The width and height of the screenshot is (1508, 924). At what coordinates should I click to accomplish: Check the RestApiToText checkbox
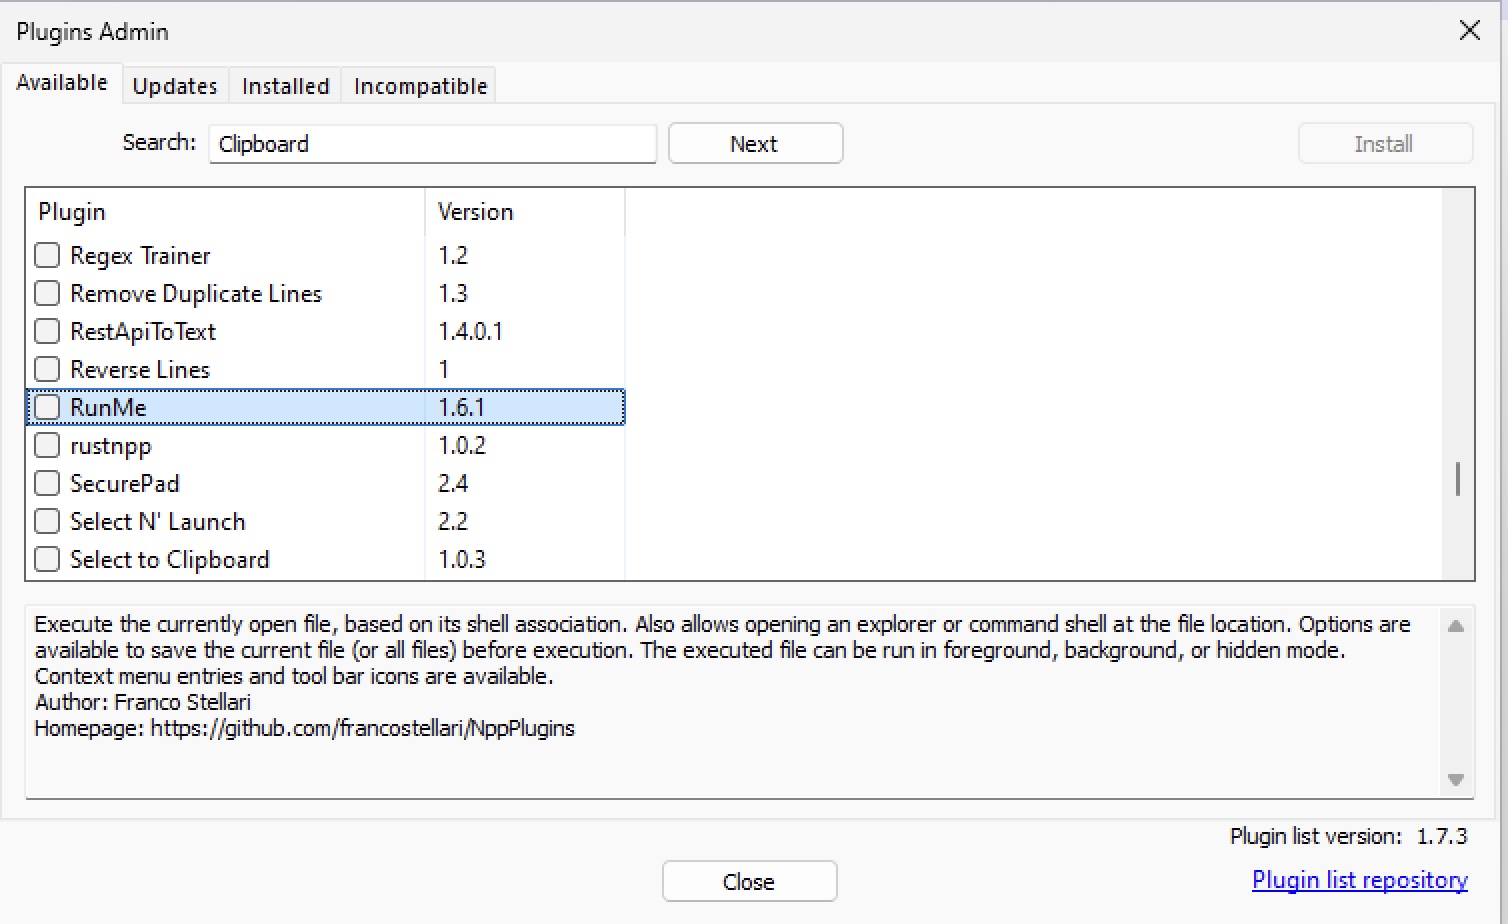tap(47, 331)
